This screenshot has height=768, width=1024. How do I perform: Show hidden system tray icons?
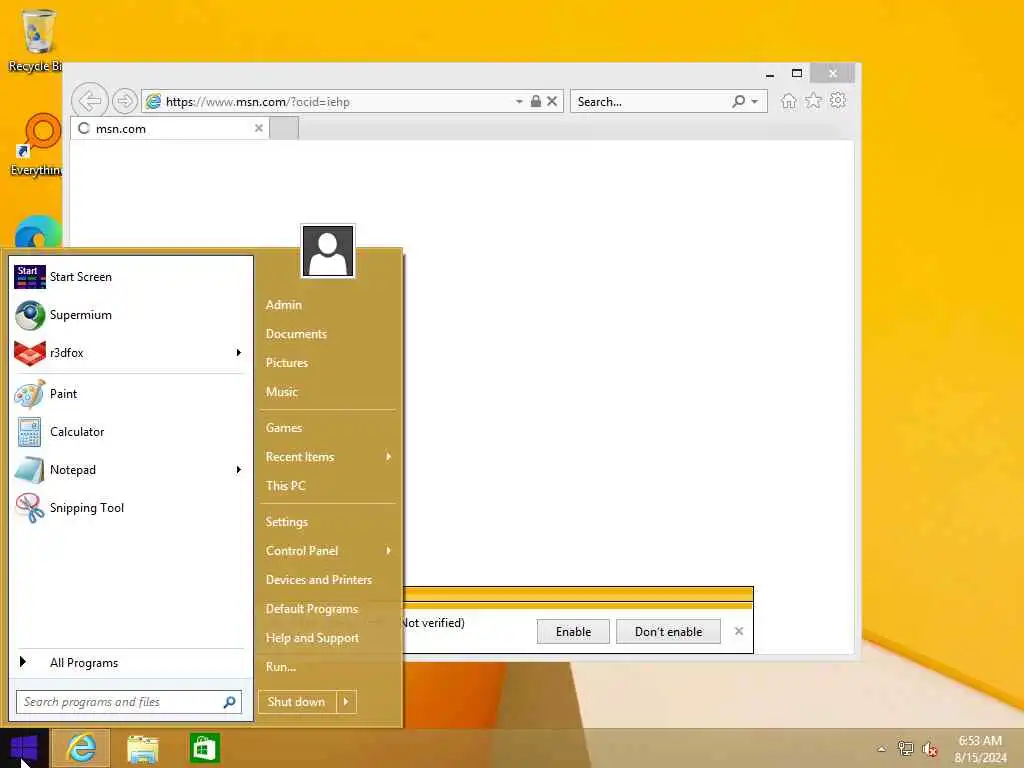pos(882,749)
